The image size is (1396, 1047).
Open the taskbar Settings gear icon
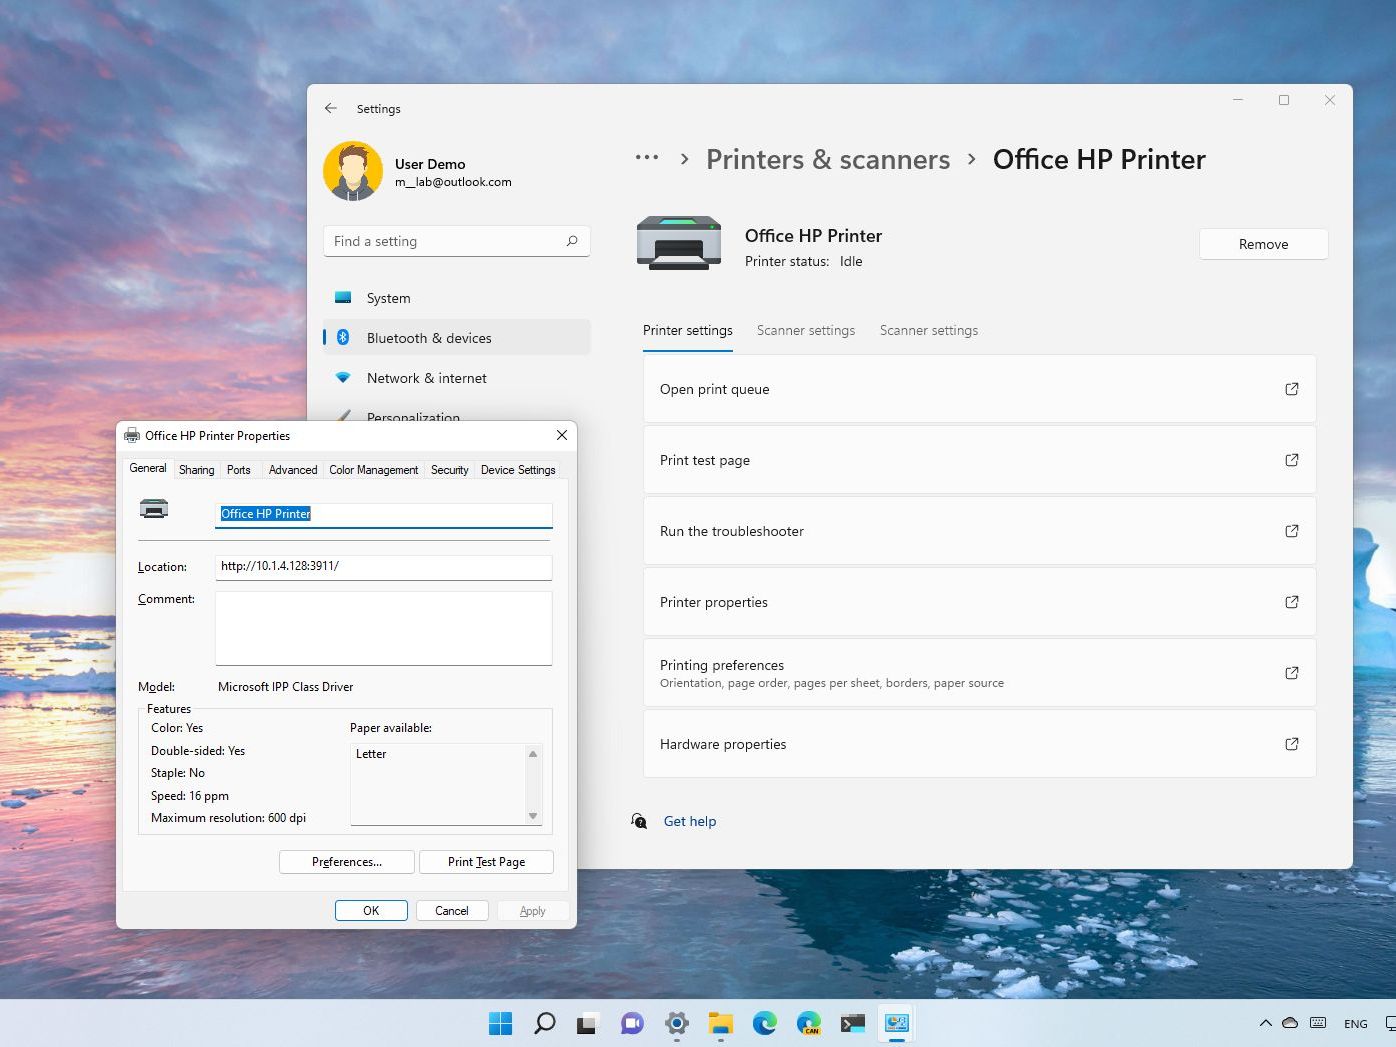677,1023
